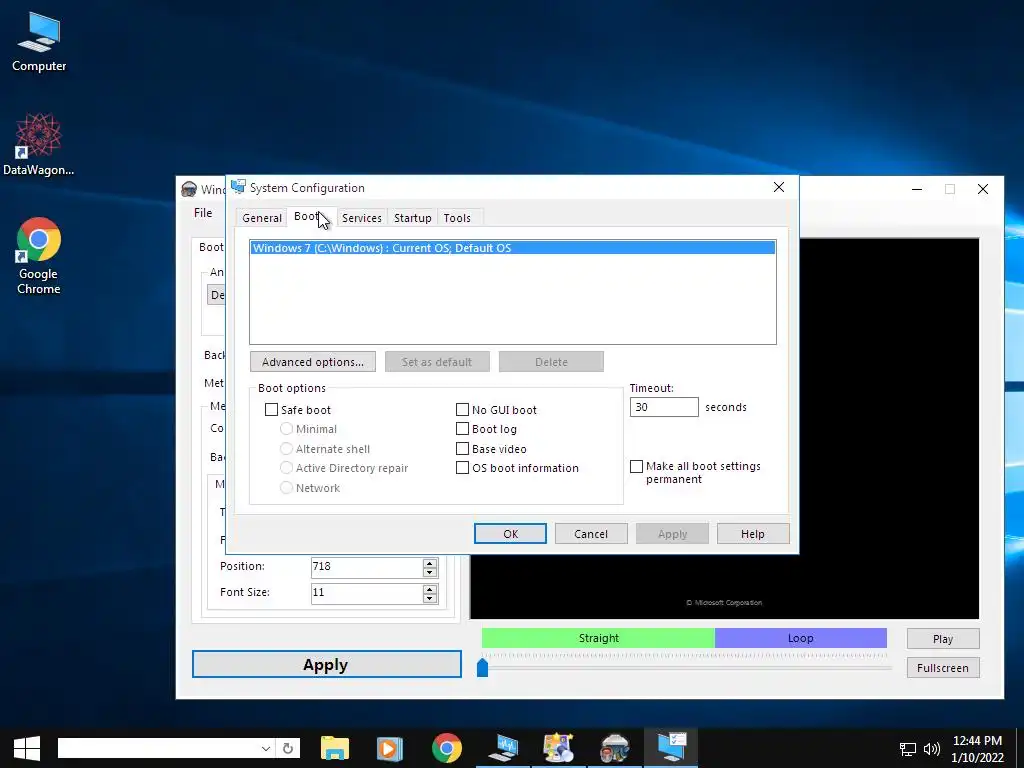1024x768 pixels.
Task: Switch to the Services tab
Action: tap(361, 218)
